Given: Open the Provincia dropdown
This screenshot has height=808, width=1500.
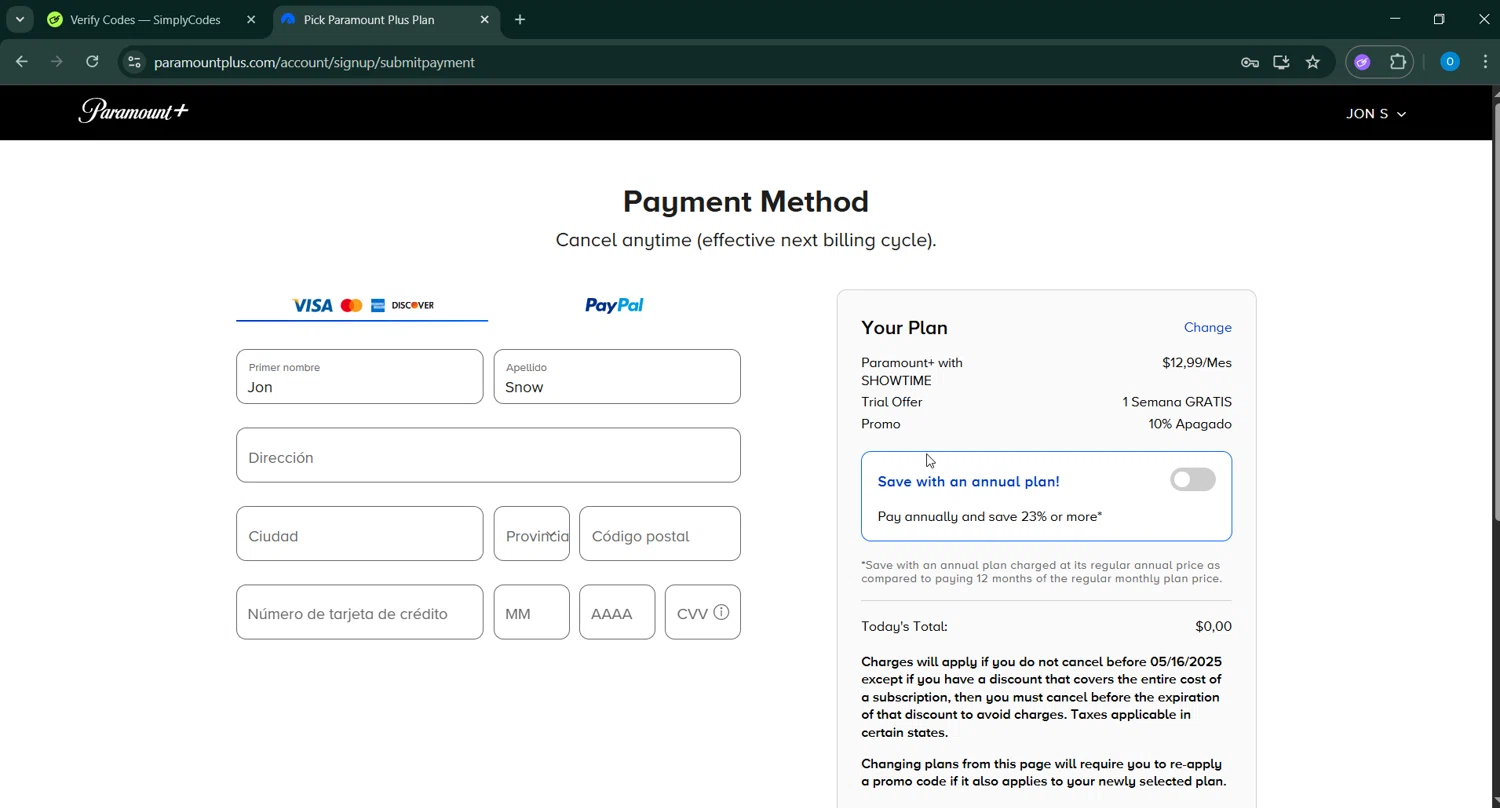Looking at the screenshot, I should tap(532, 535).
